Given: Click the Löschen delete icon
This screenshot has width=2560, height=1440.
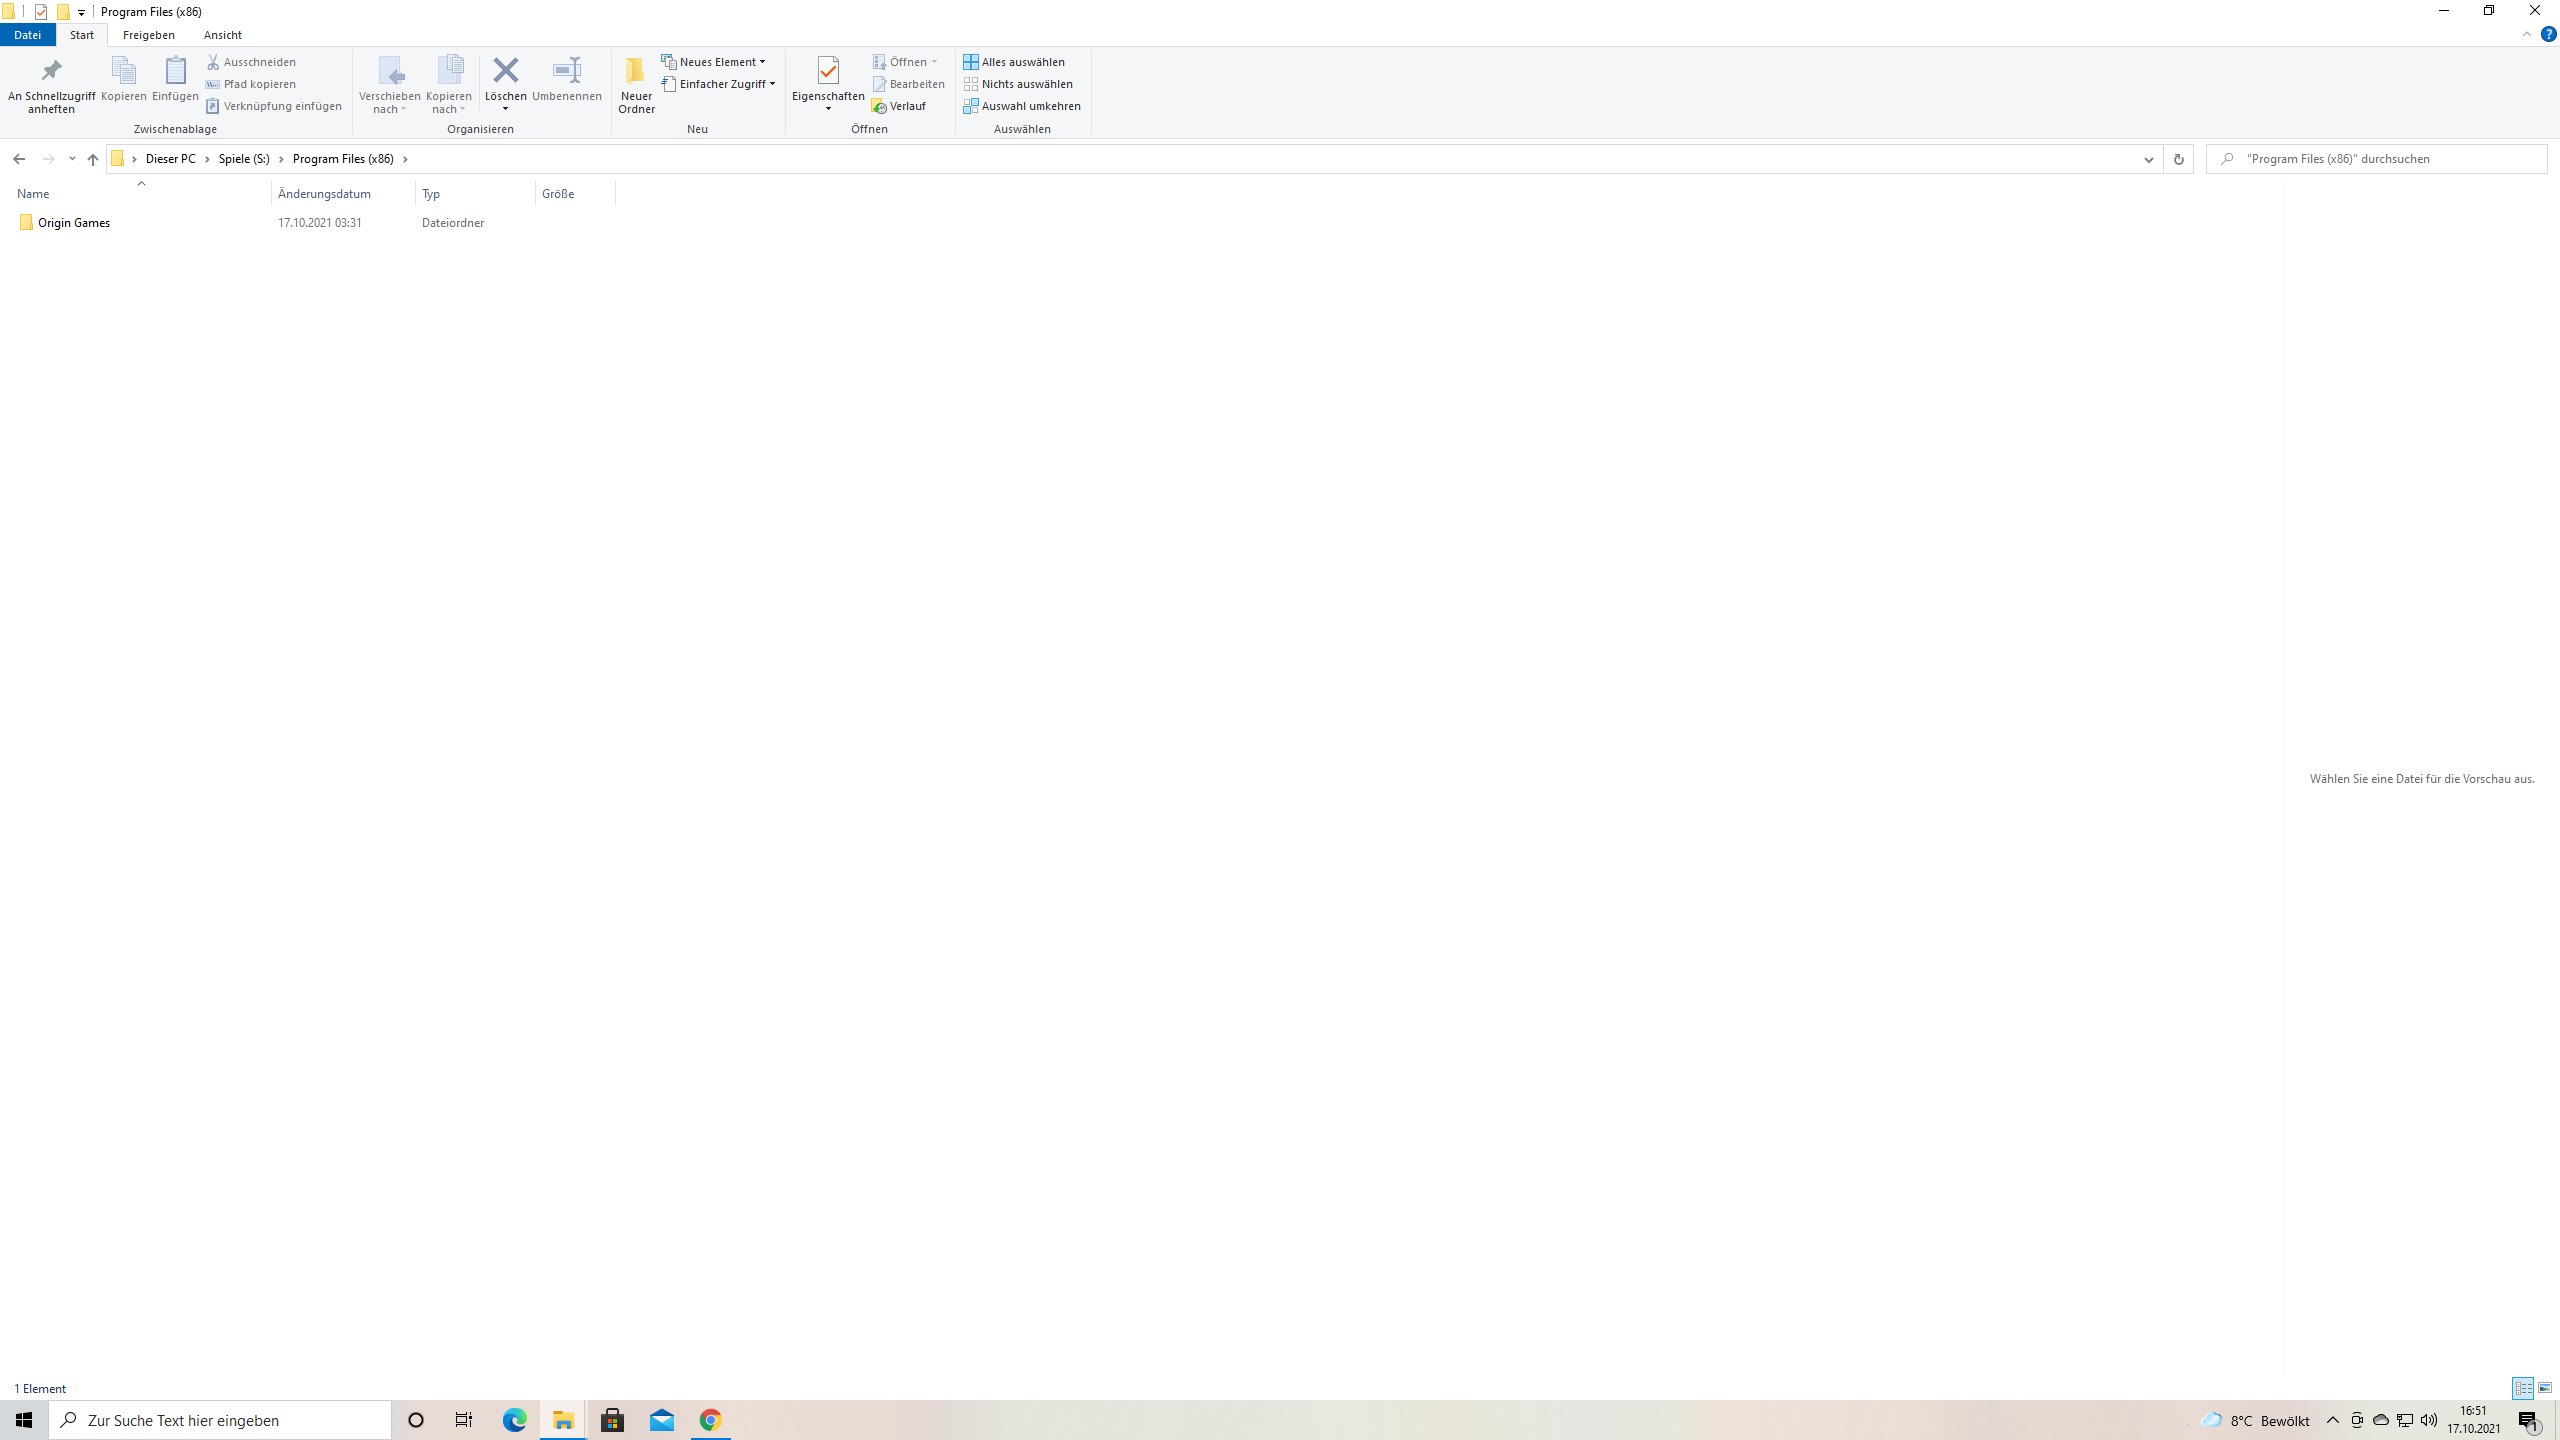Looking at the screenshot, I should 505,71.
